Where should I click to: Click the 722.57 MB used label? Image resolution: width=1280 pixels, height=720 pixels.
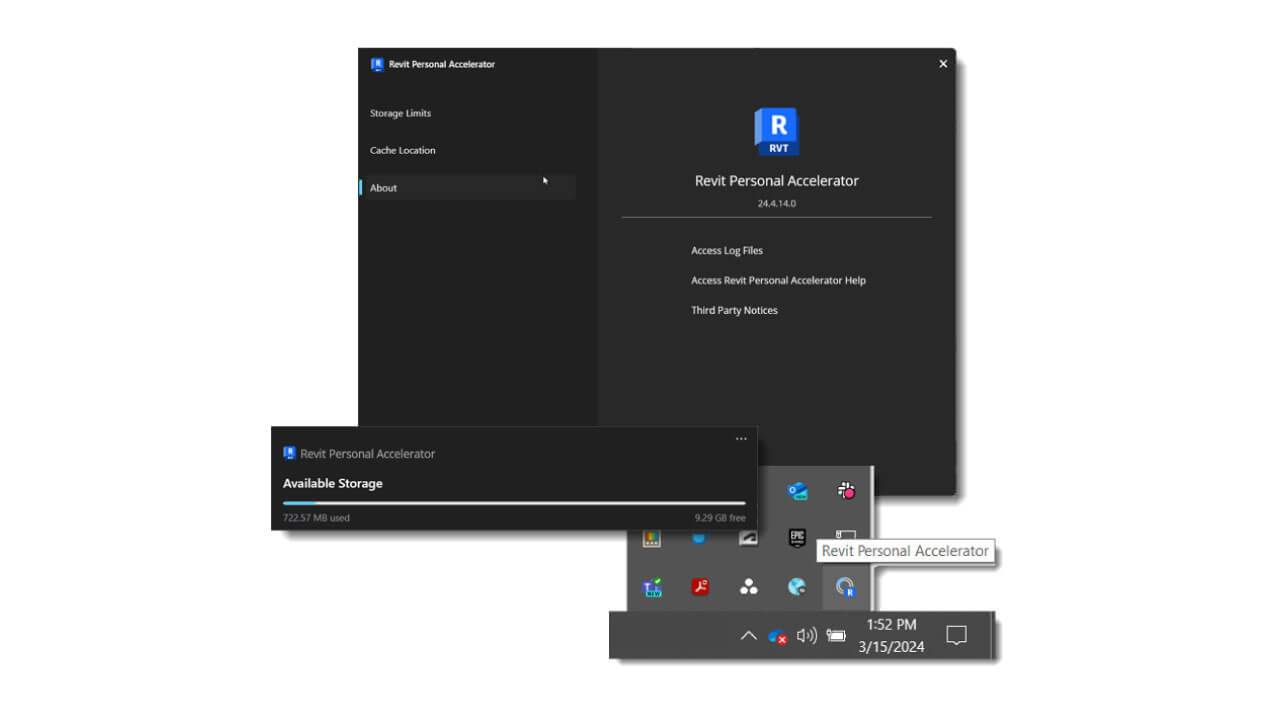coord(316,518)
